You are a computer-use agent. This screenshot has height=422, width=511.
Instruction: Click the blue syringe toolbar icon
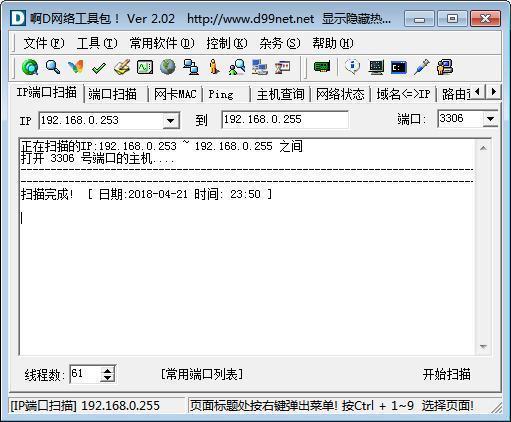pyautogui.click(x=422, y=67)
